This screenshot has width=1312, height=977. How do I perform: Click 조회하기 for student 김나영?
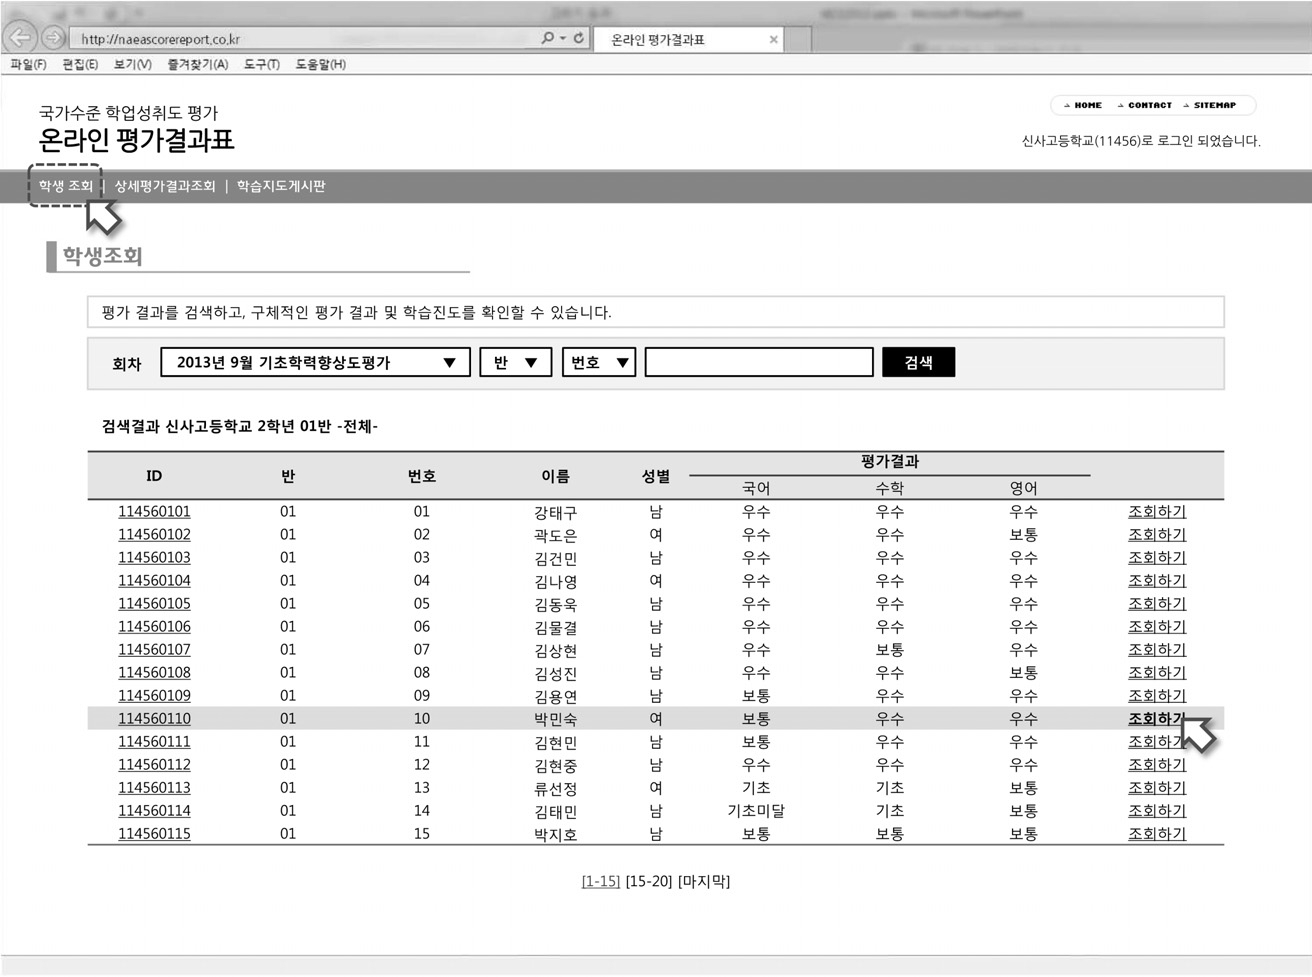point(1157,581)
